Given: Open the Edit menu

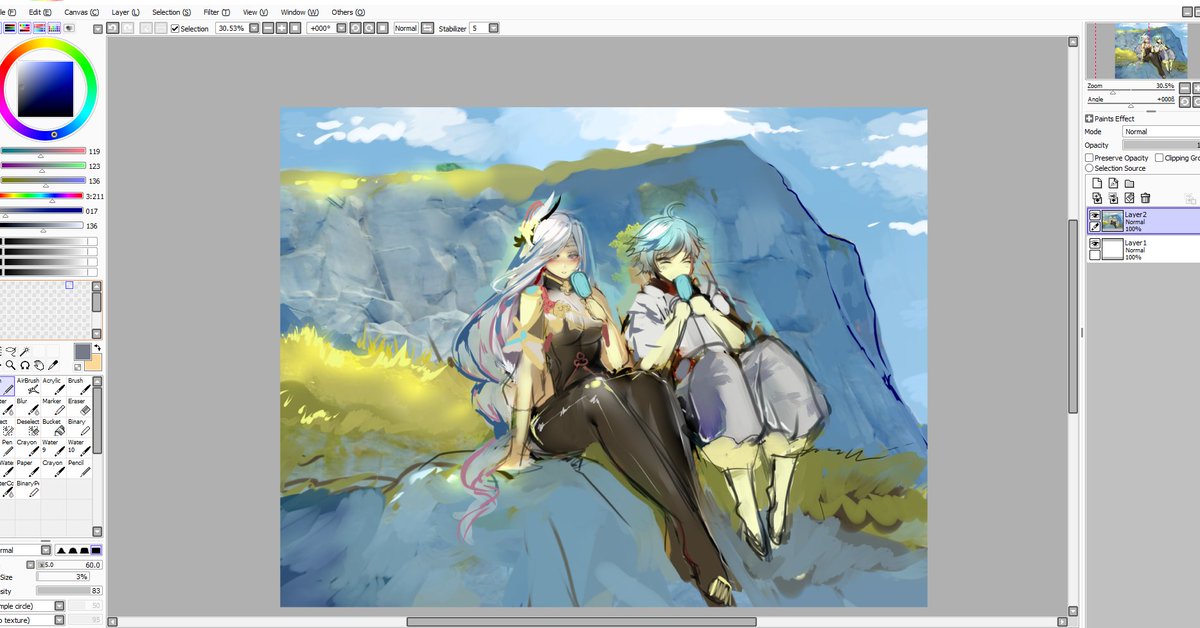Looking at the screenshot, I should pos(41,12).
